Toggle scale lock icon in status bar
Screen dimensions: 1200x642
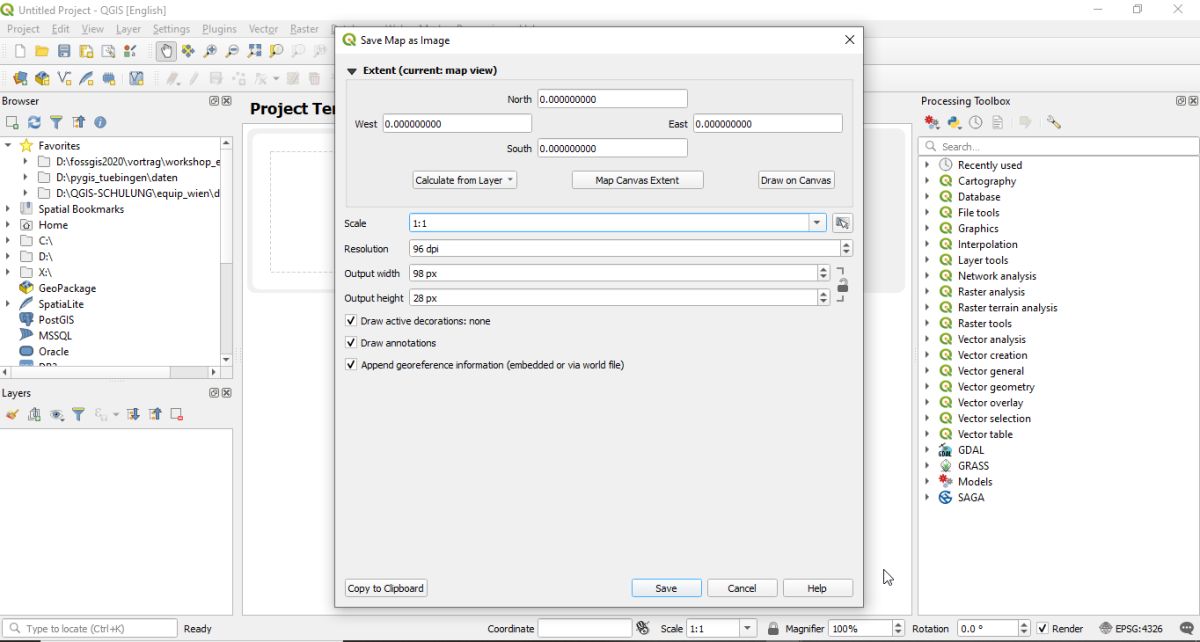pyautogui.click(x=773, y=629)
